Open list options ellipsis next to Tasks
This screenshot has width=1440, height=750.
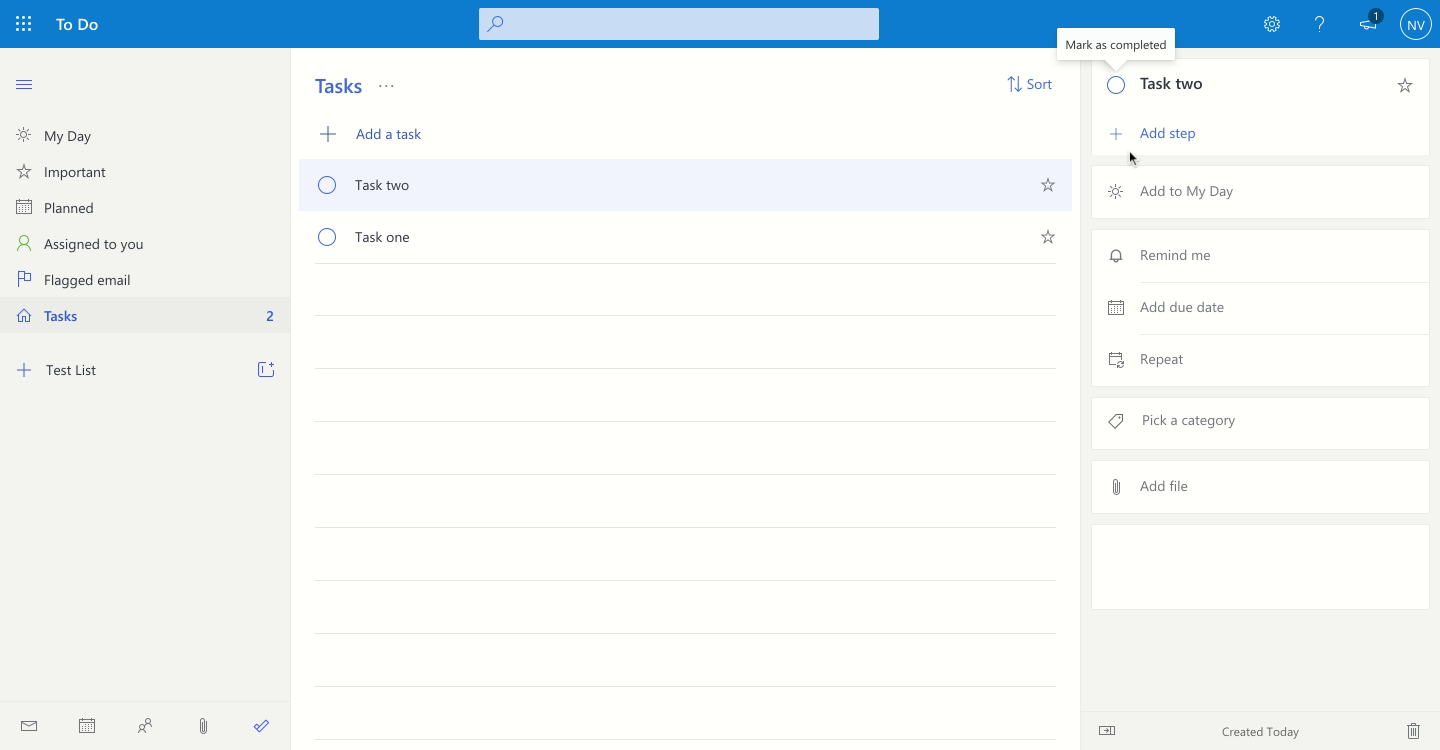point(386,86)
